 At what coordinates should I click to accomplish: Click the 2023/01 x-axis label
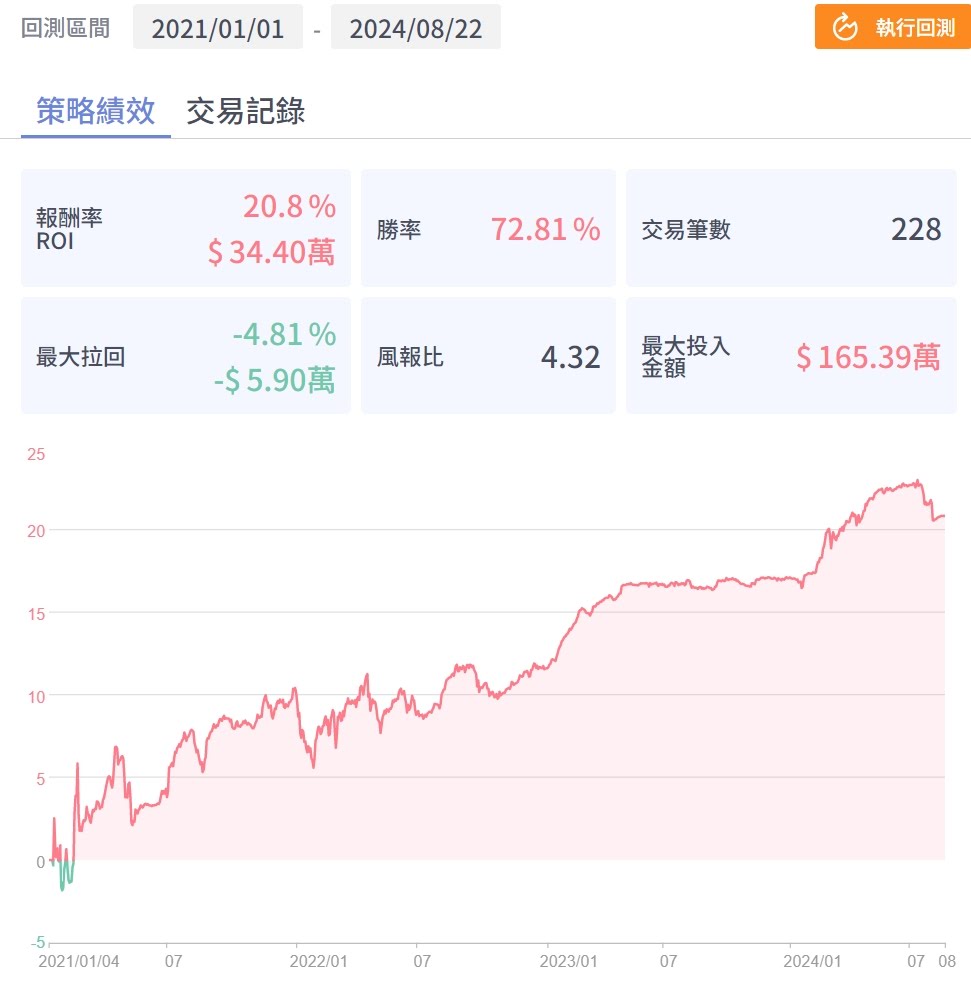[570, 961]
